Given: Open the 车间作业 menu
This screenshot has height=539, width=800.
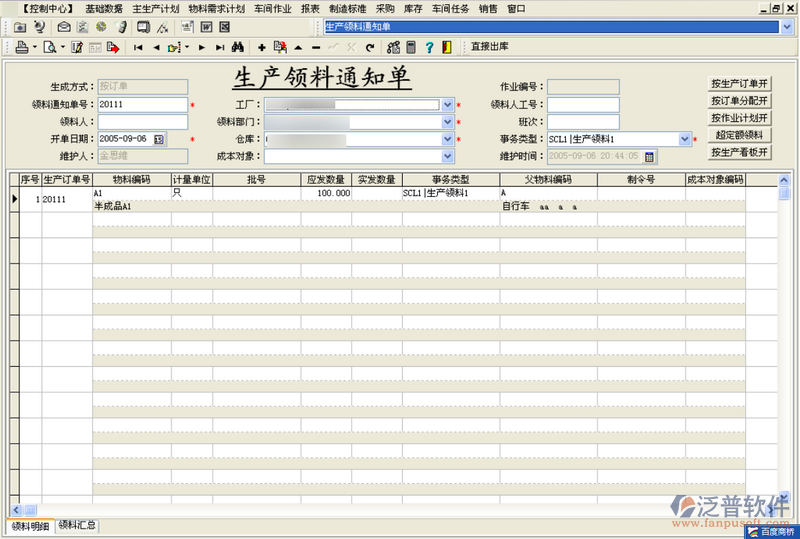Looking at the screenshot, I should [x=273, y=8].
